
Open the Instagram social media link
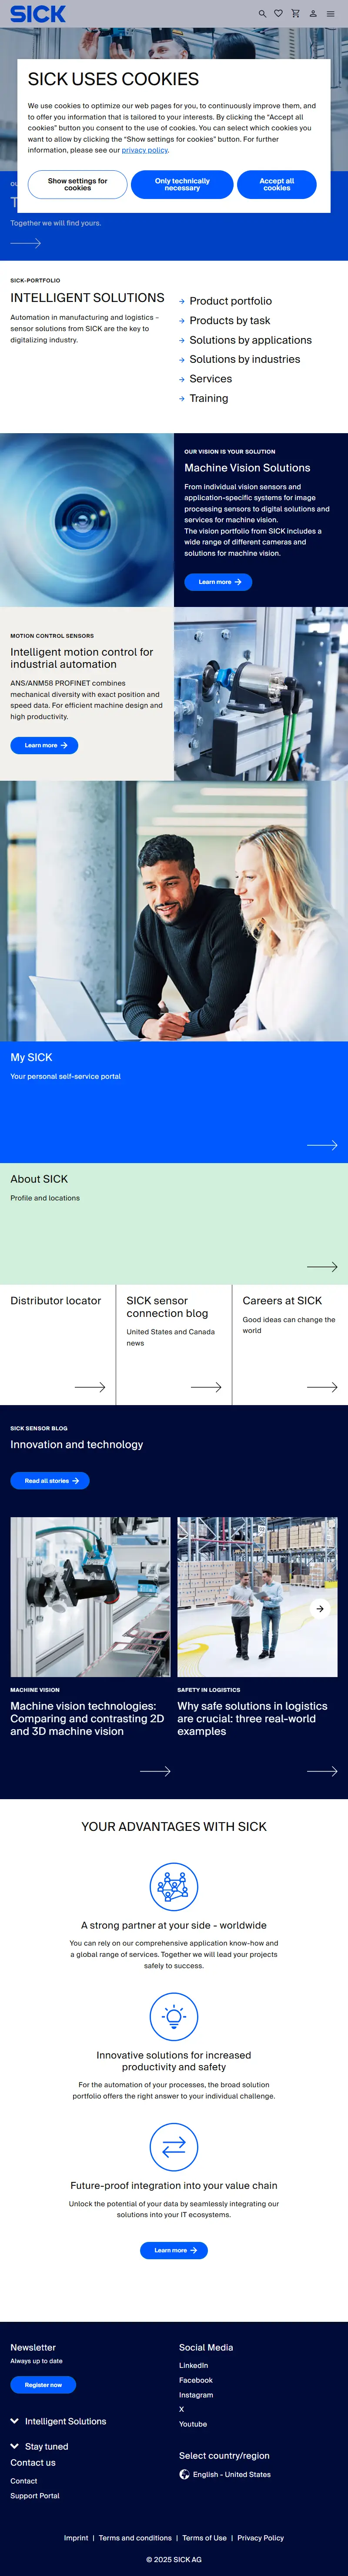196,2395
